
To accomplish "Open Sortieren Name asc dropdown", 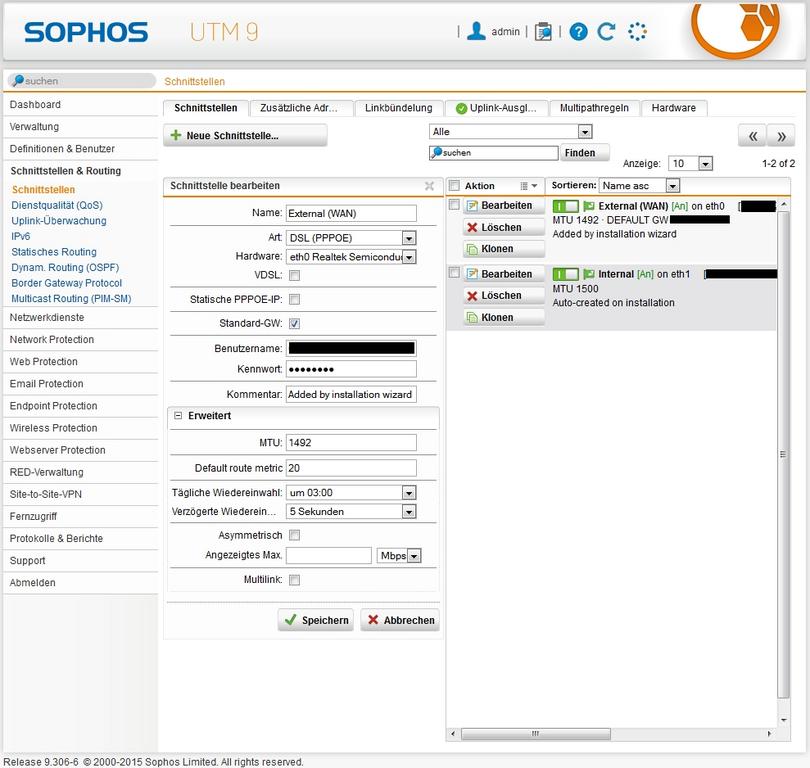I will tap(640, 185).
